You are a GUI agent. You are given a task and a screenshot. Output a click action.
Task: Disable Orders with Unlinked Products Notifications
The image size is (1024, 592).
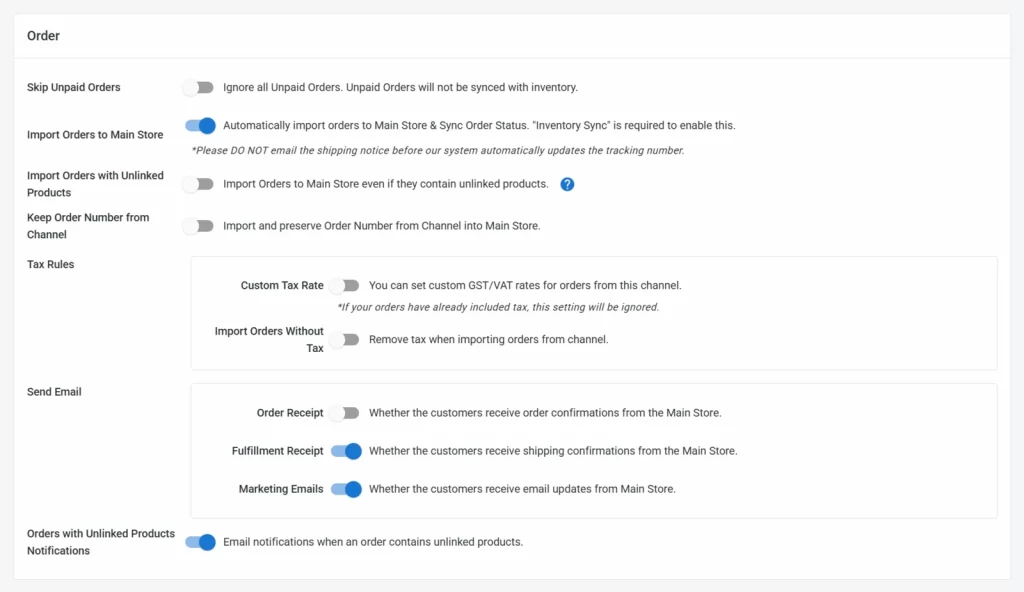pyautogui.click(x=199, y=542)
